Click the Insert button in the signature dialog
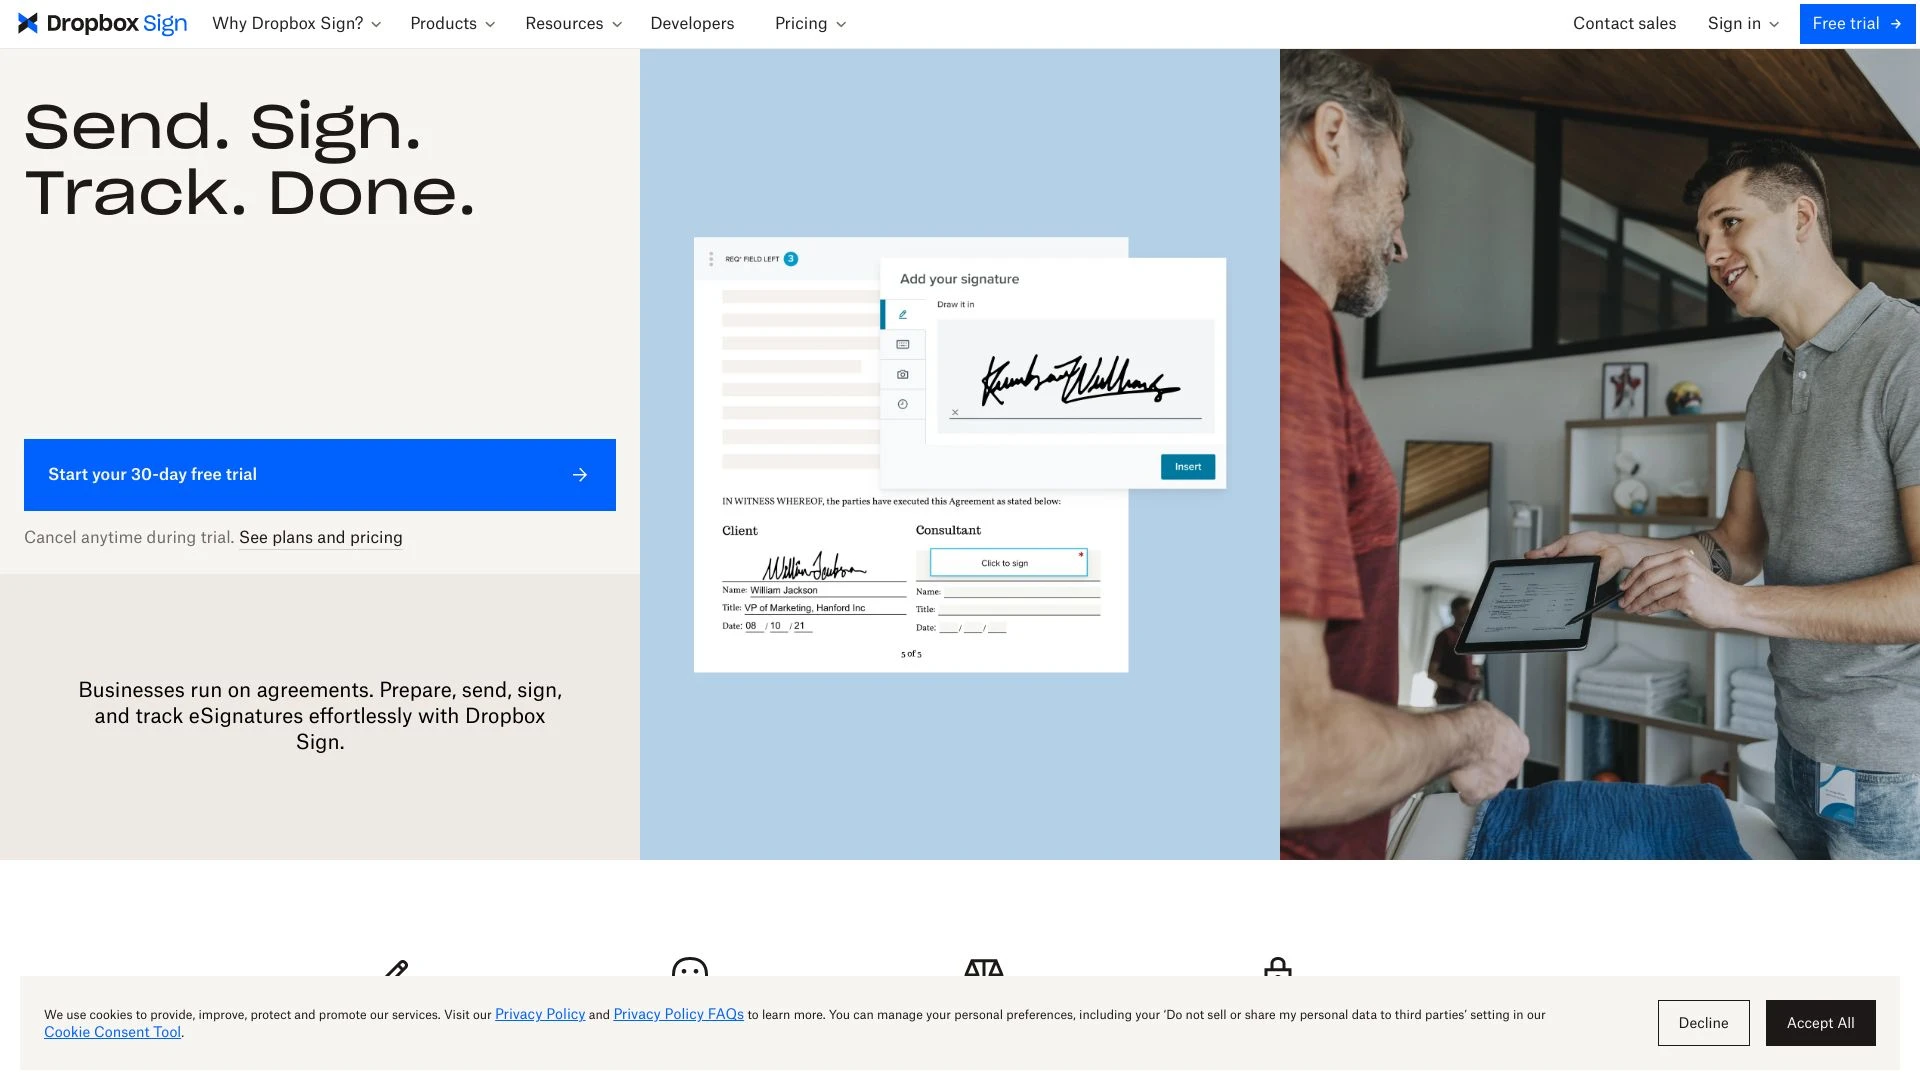 pos(1187,466)
